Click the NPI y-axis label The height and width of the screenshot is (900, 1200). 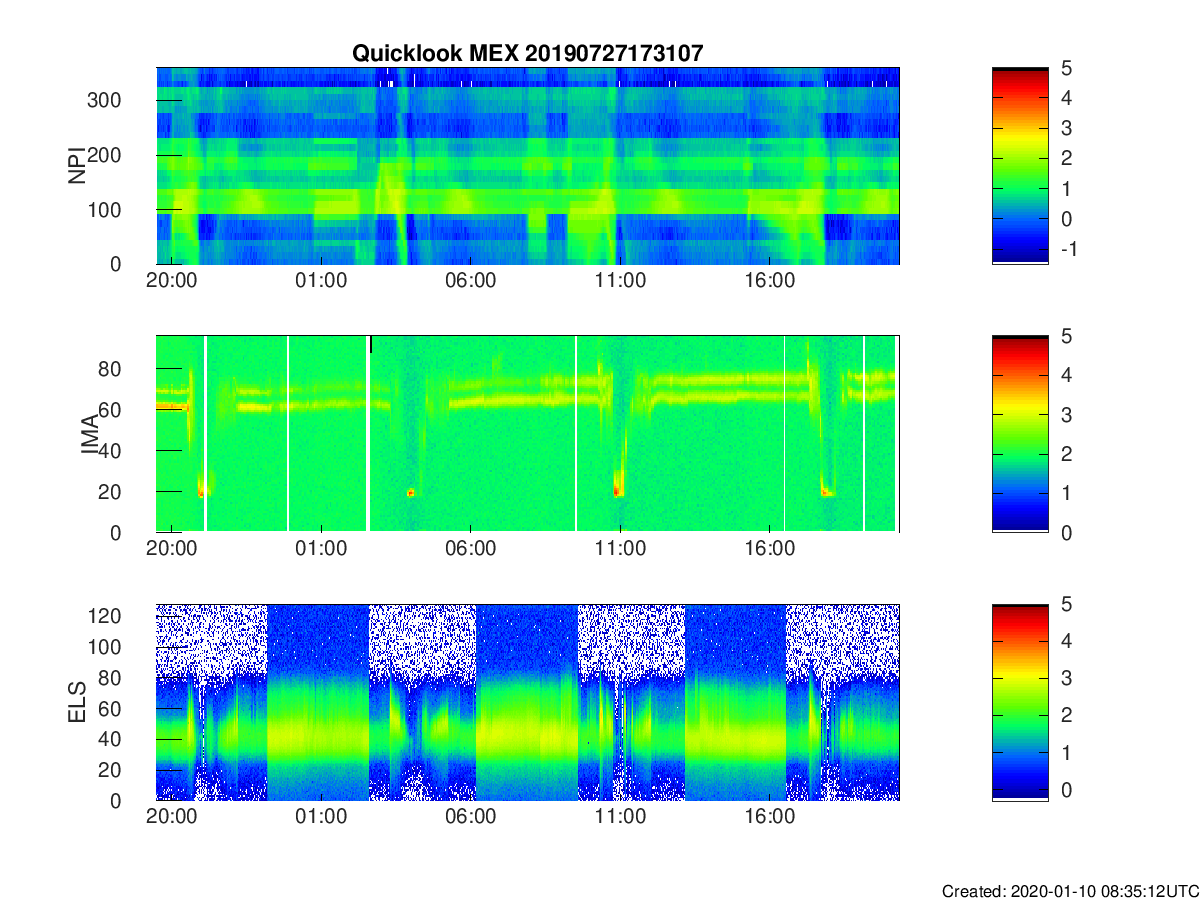coord(76,166)
